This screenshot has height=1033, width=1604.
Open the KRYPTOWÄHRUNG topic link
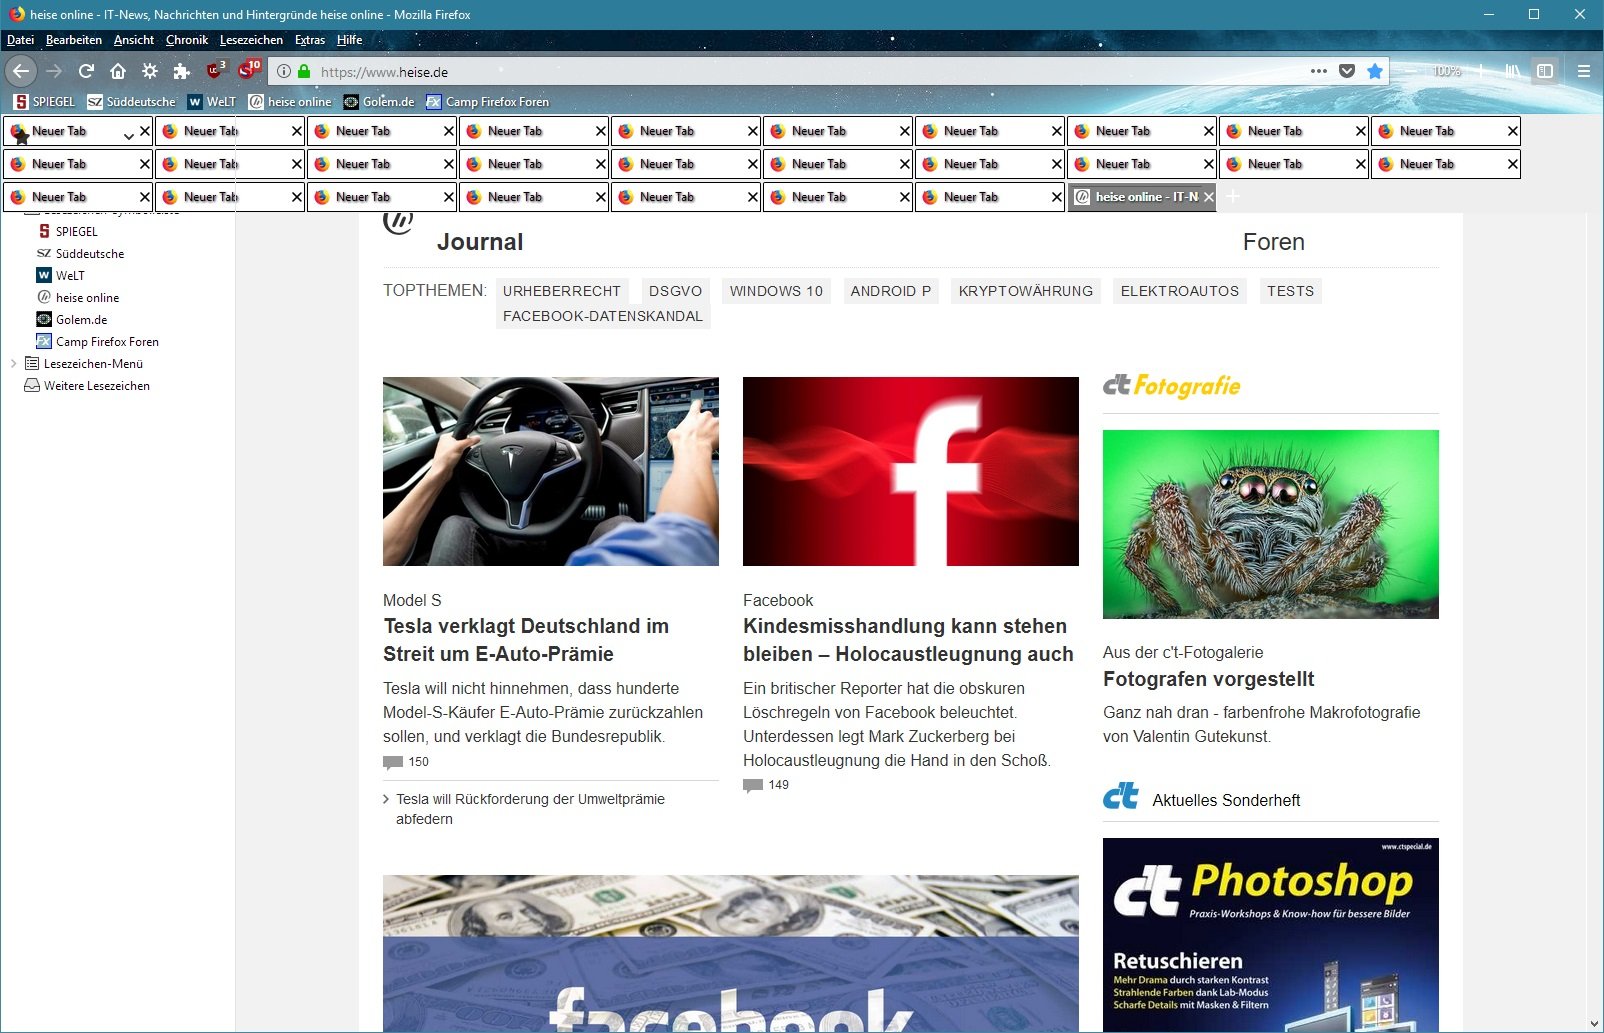point(1025,291)
